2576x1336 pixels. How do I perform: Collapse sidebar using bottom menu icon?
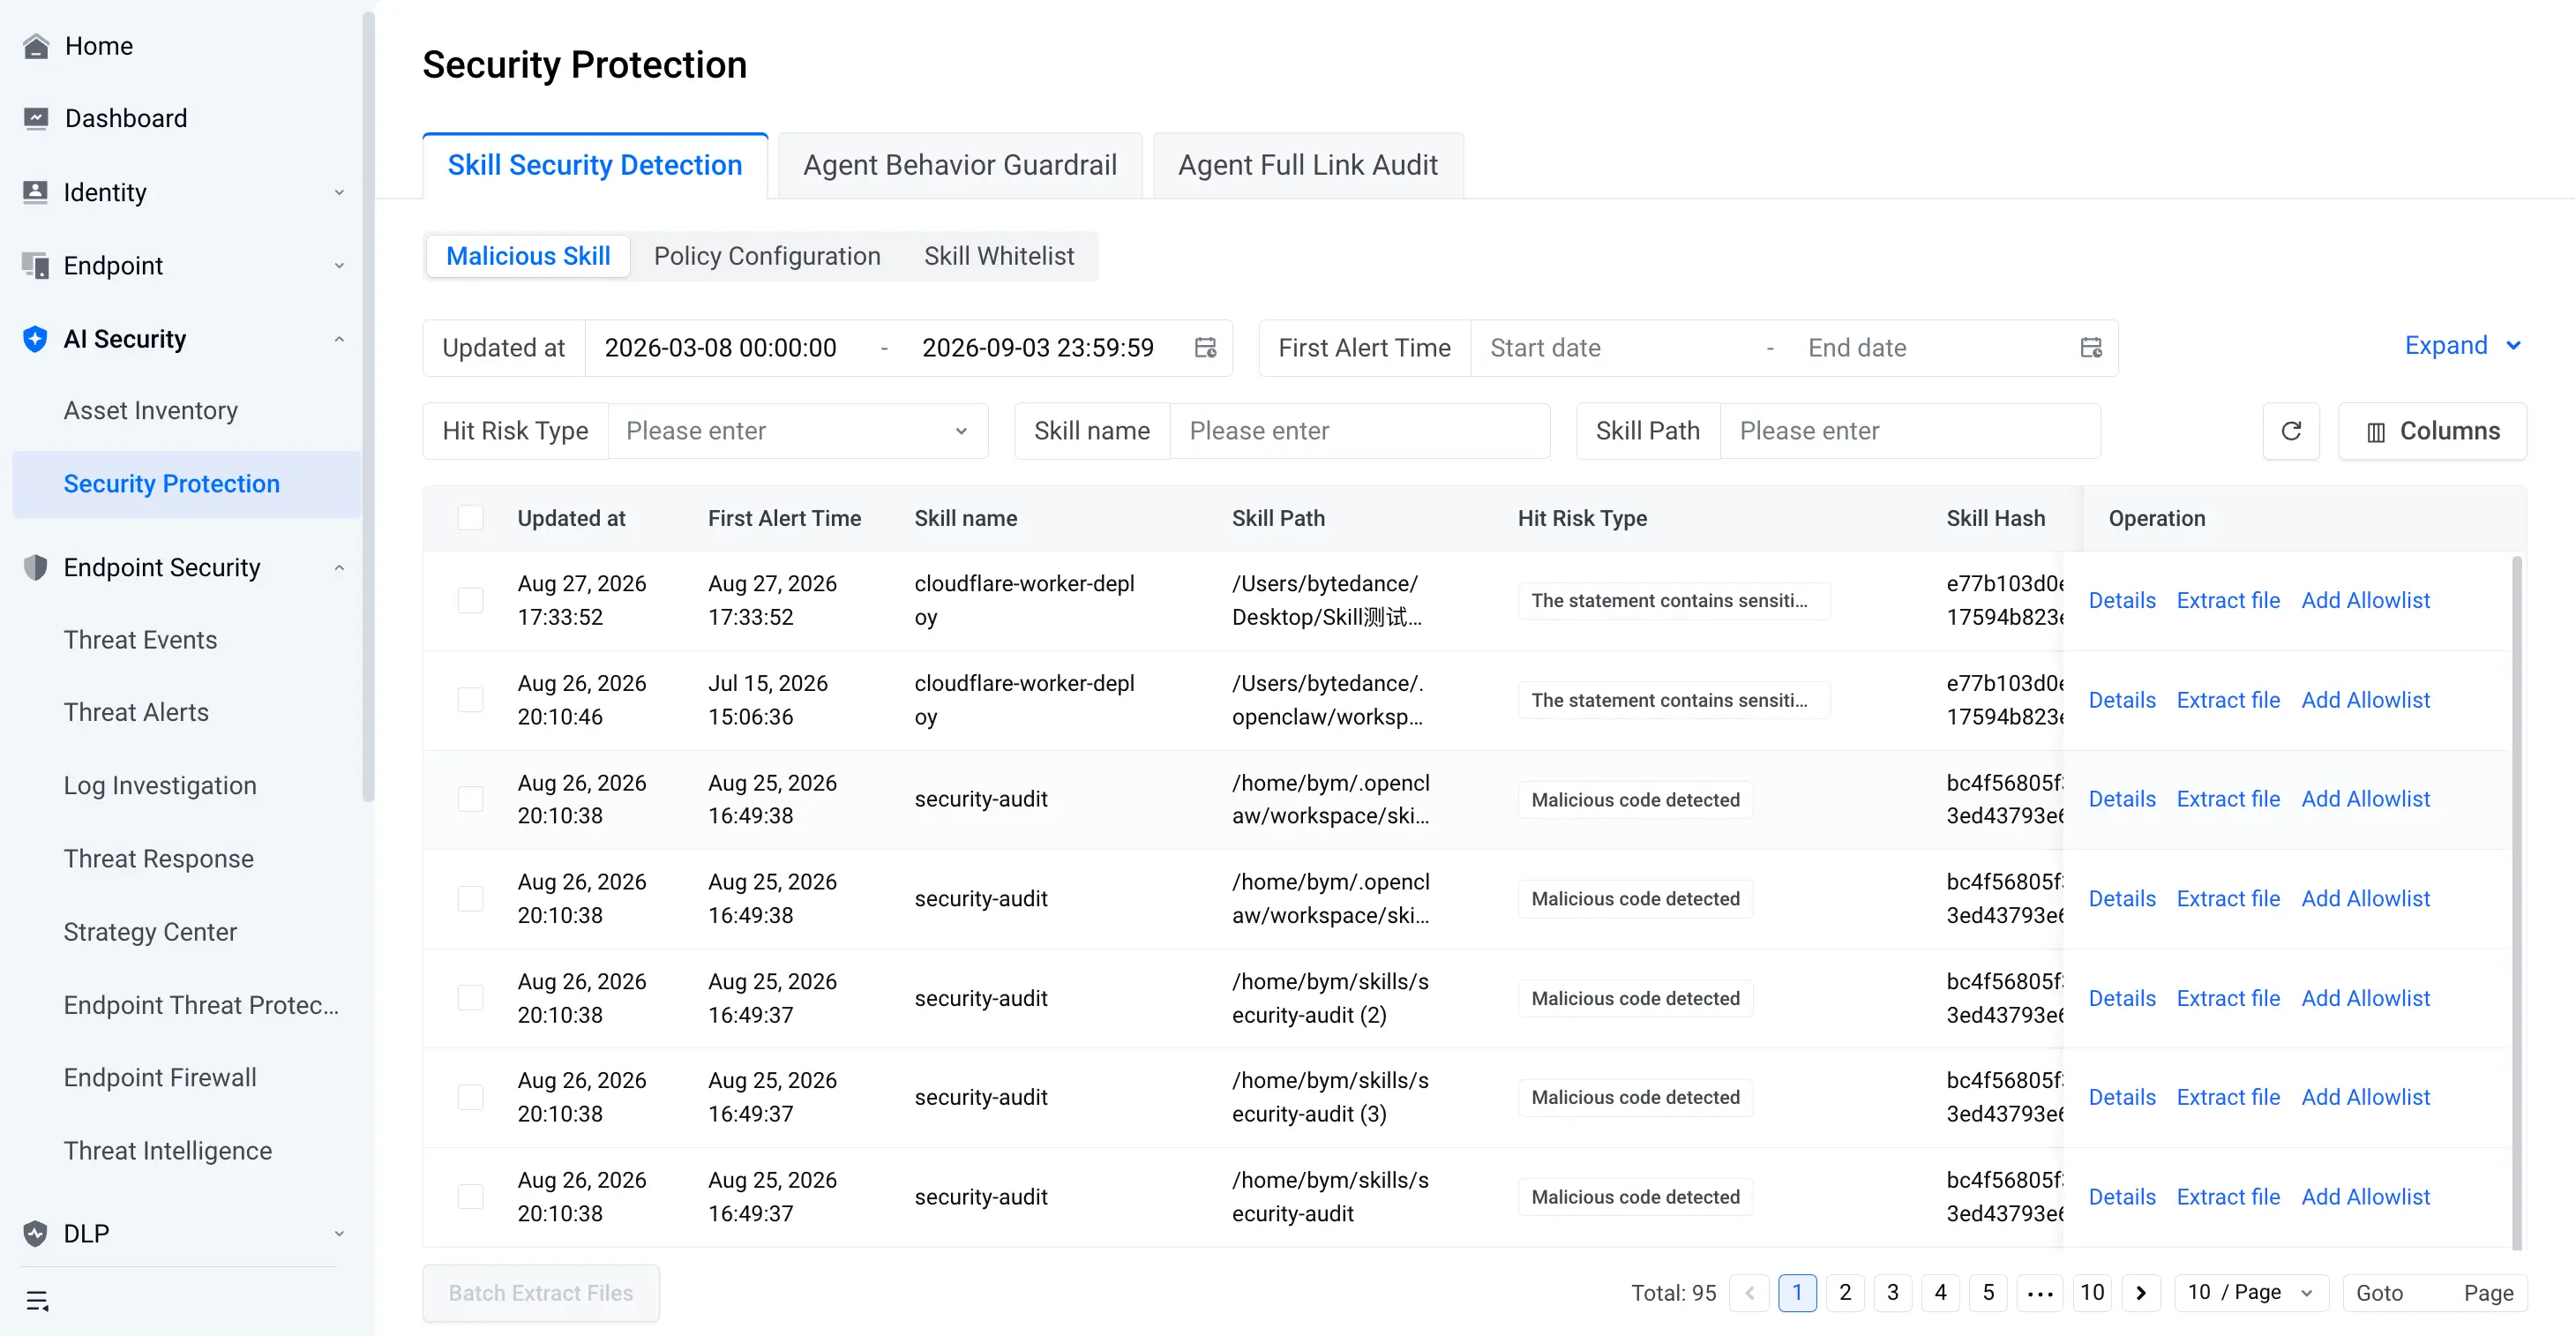coord(37,1300)
